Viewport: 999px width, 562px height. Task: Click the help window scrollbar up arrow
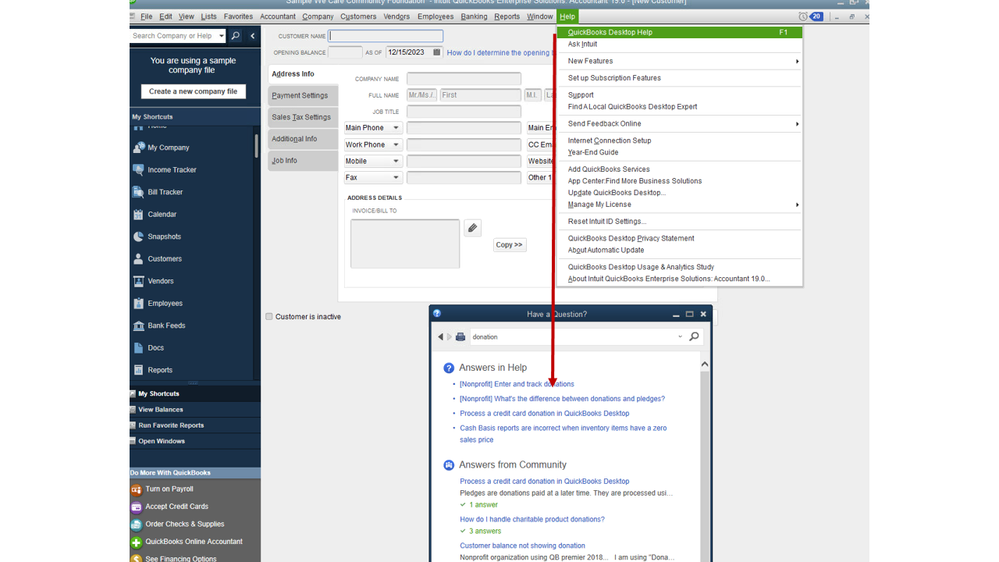point(705,364)
